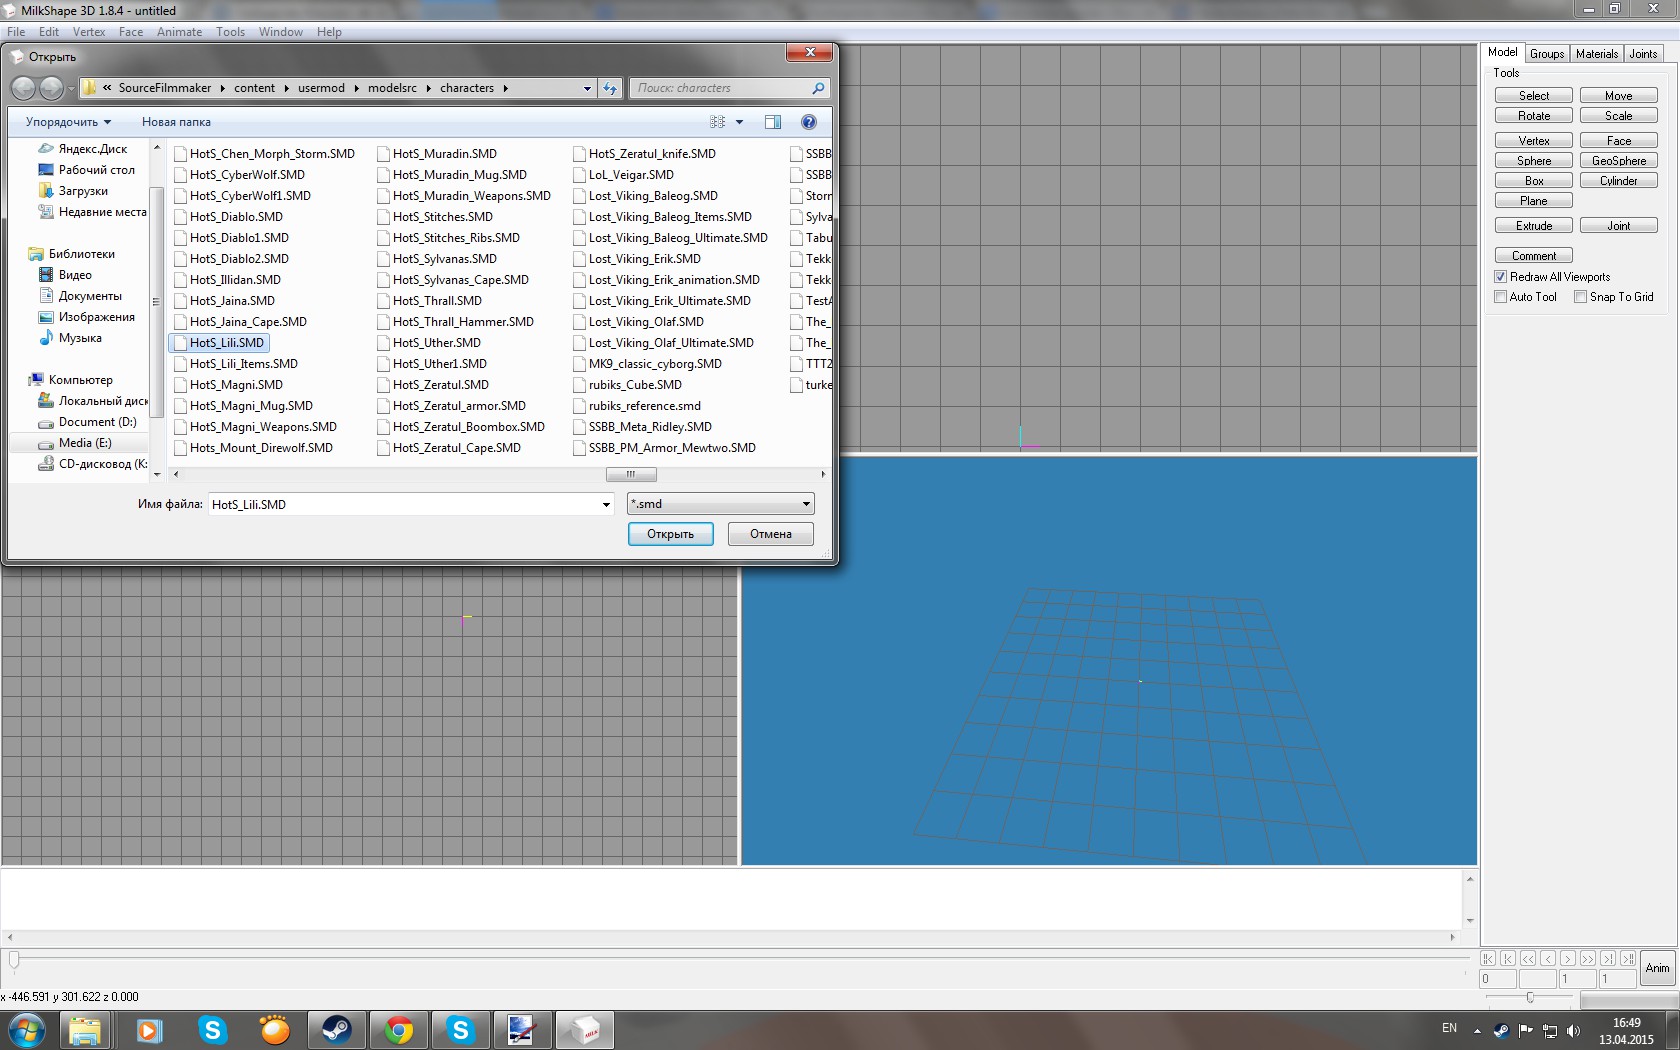Click the HotS_Diablo.SMD file icon
Screen dimensions: 1680x1050
click(x=181, y=217)
